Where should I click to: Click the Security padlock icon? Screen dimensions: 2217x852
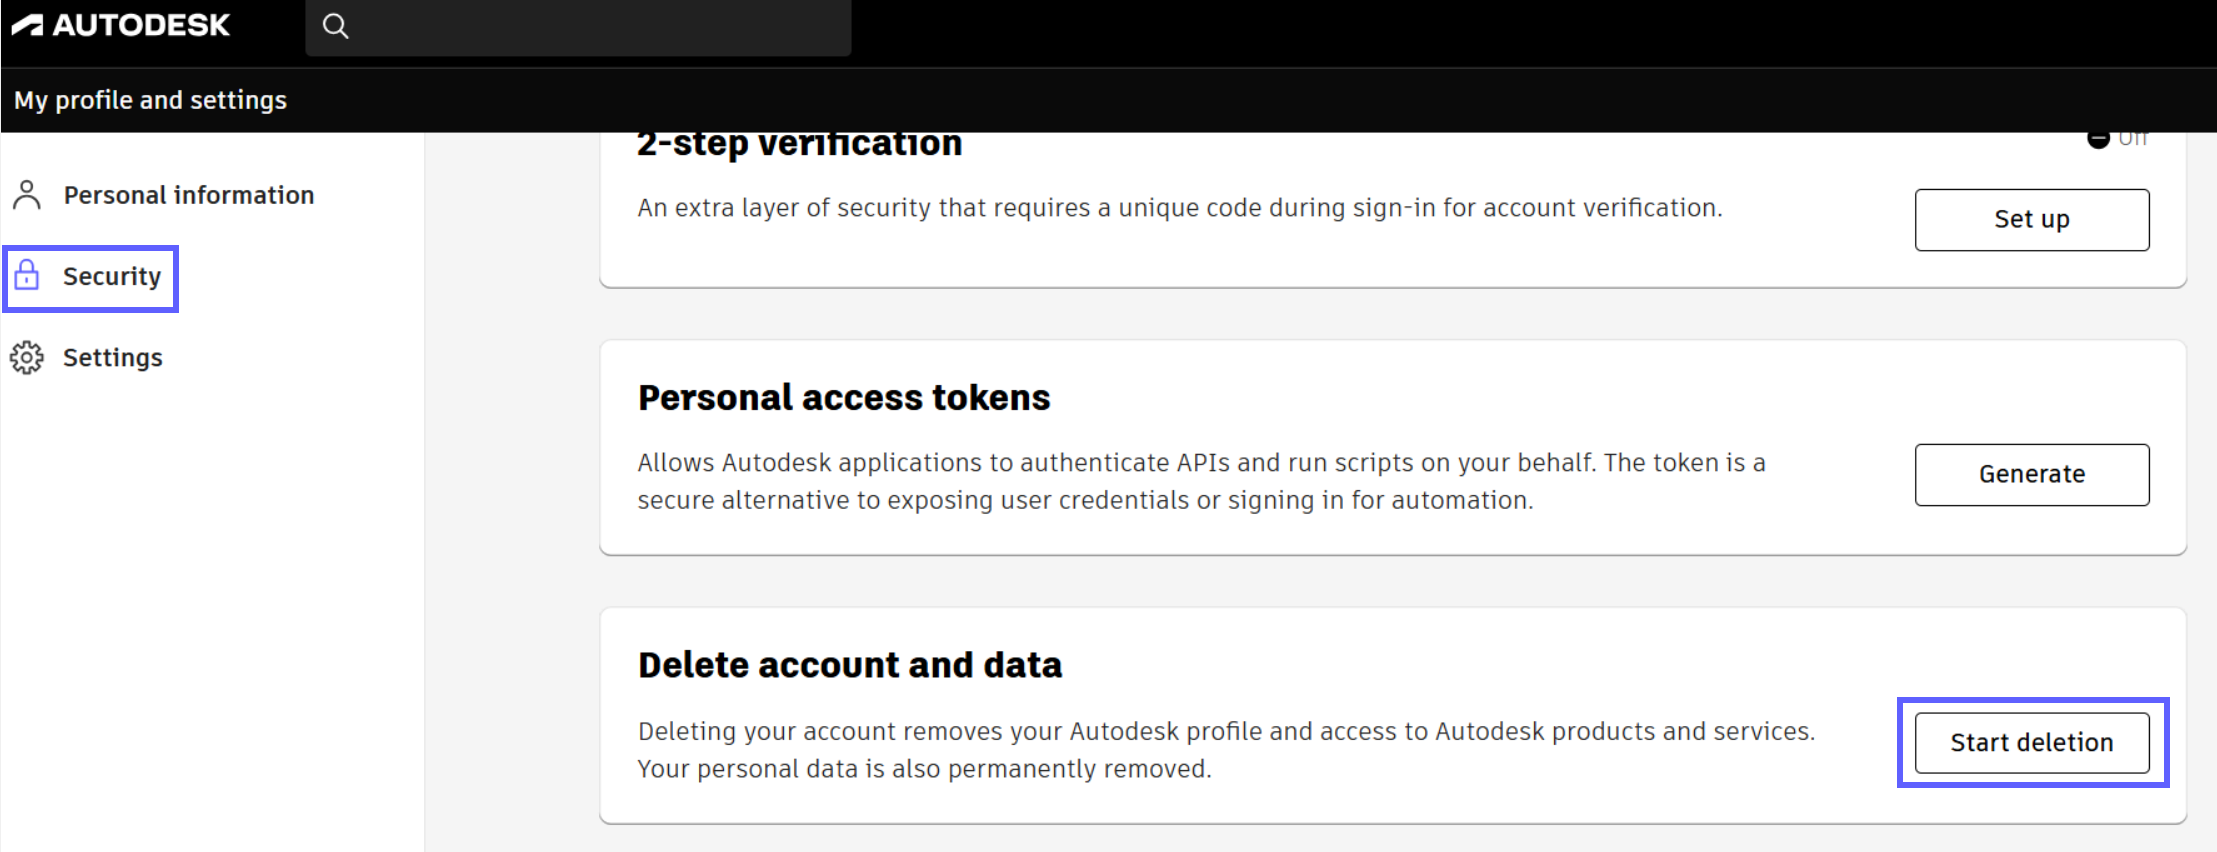(28, 275)
